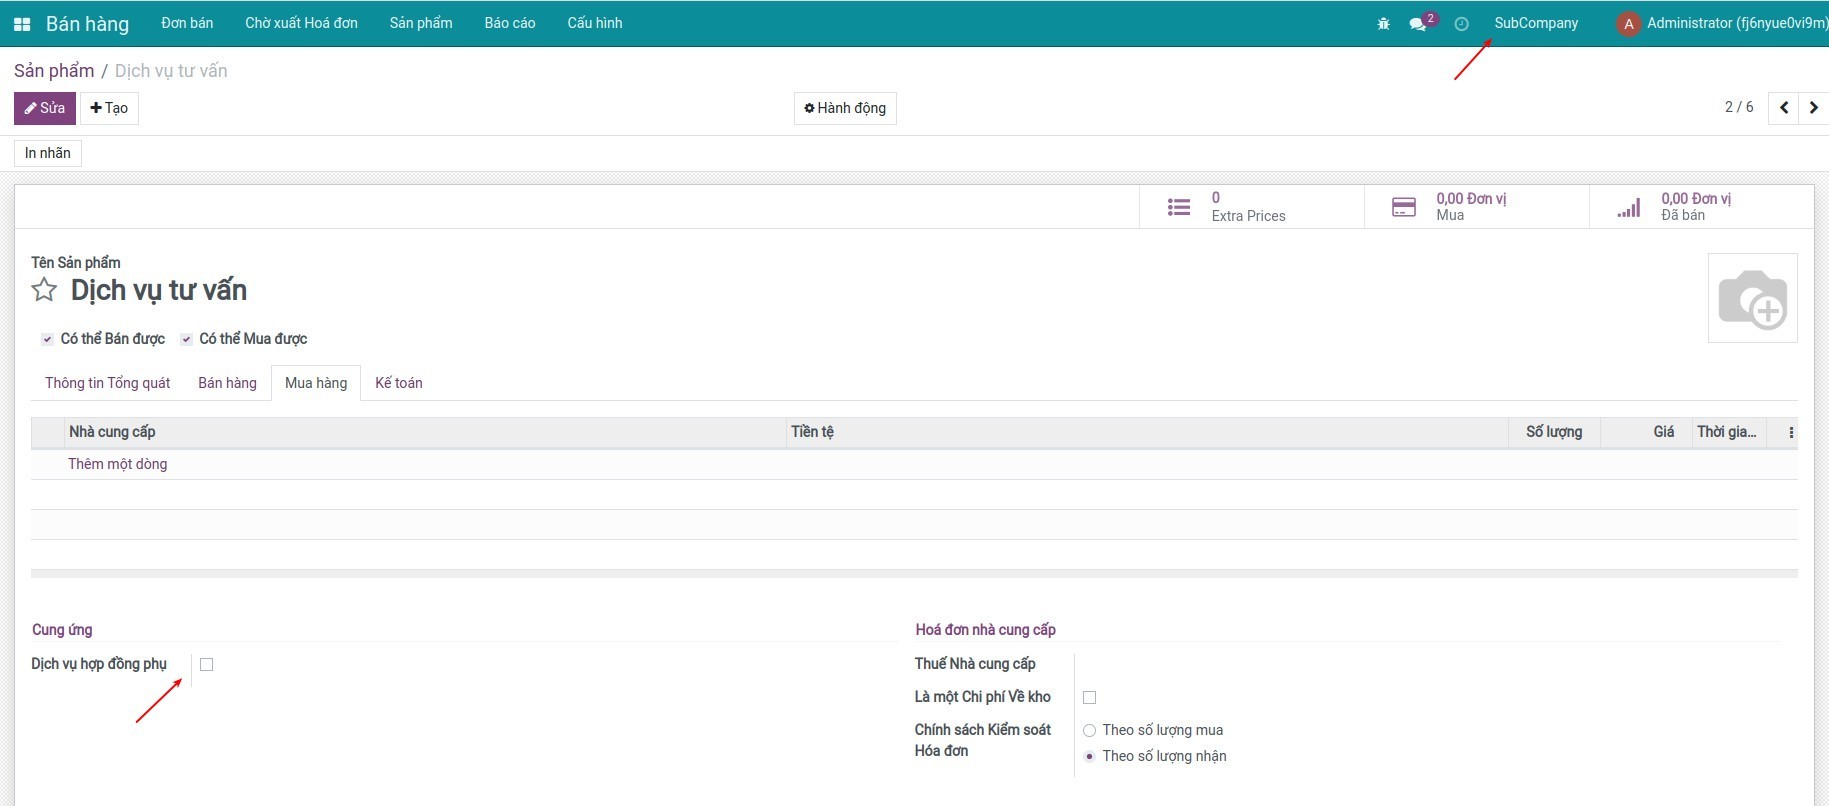The height and width of the screenshot is (806, 1829).
Task: Open supplier list column options menu
Action: (x=1790, y=433)
